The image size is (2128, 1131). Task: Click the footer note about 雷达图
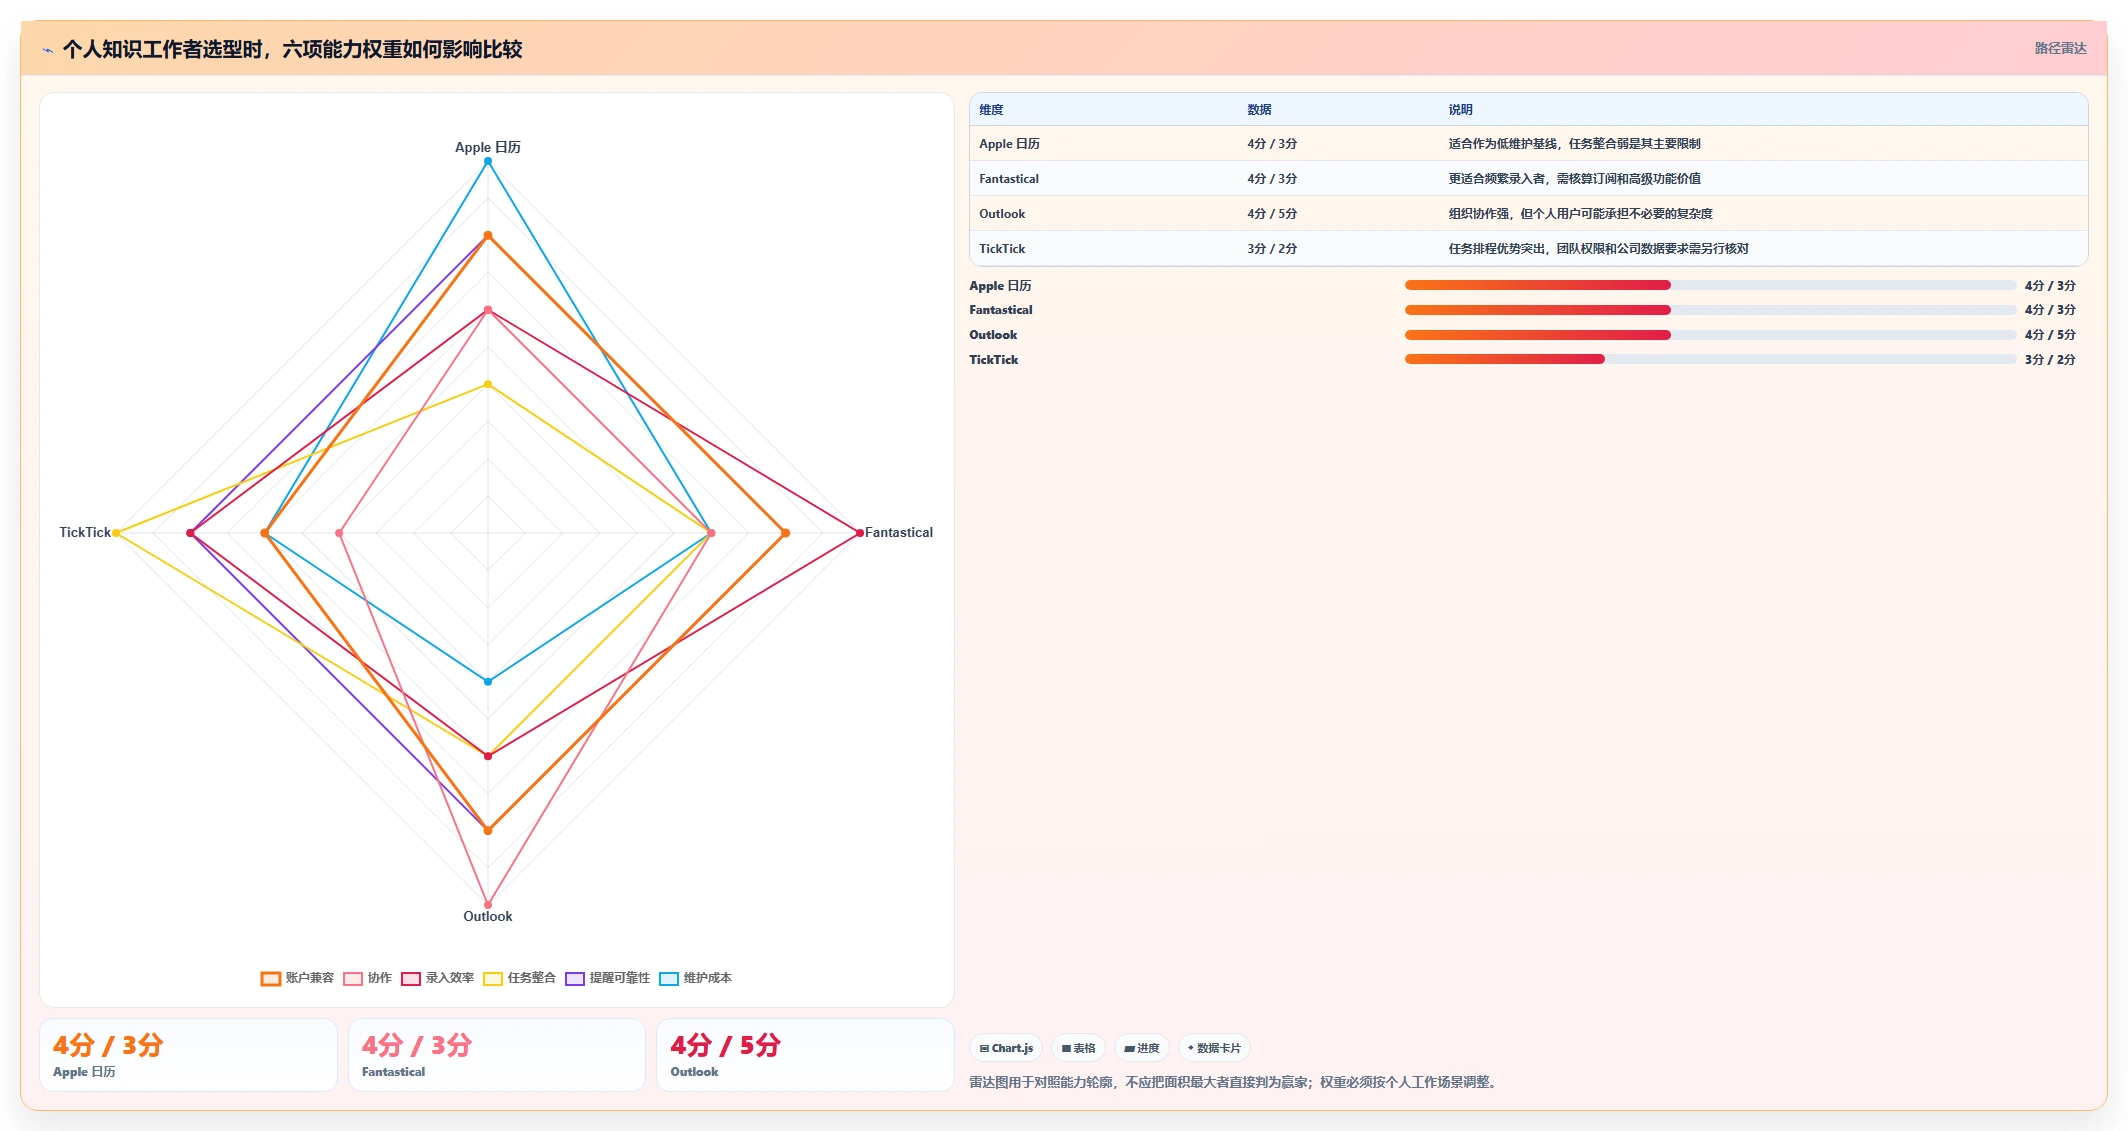tap(1236, 1082)
